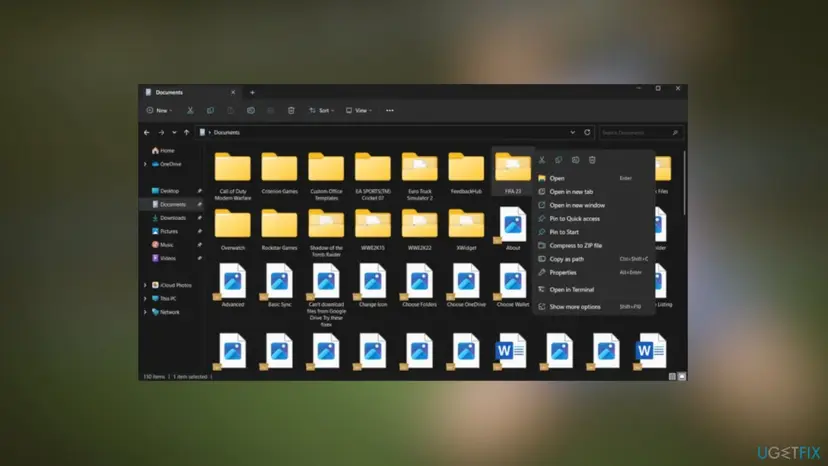Select the Custom Office Templates folder
This screenshot has height=466, width=828.
pyautogui.click(x=326, y=176)
